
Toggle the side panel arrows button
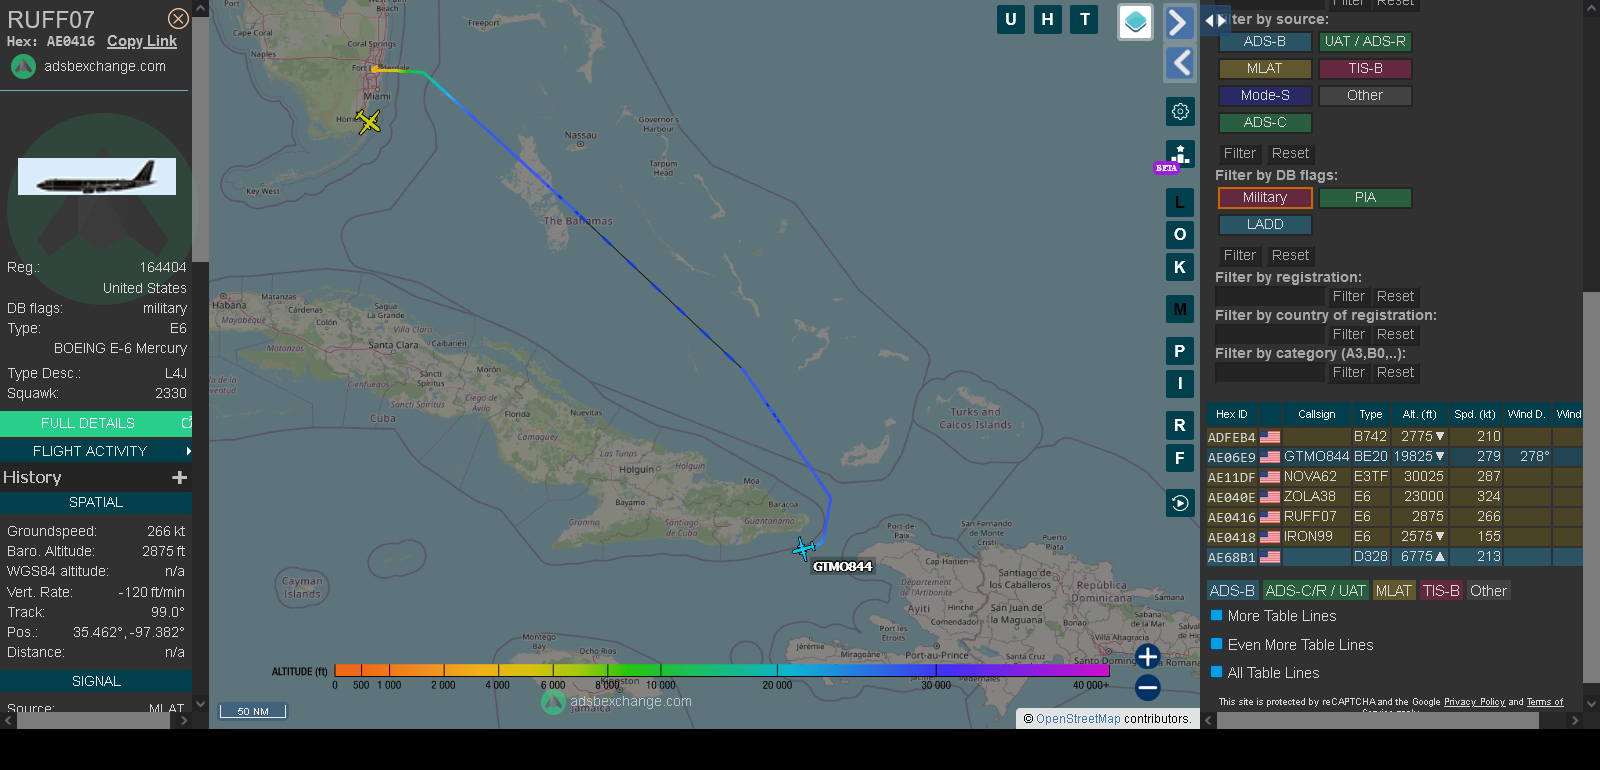(1215, 20)
